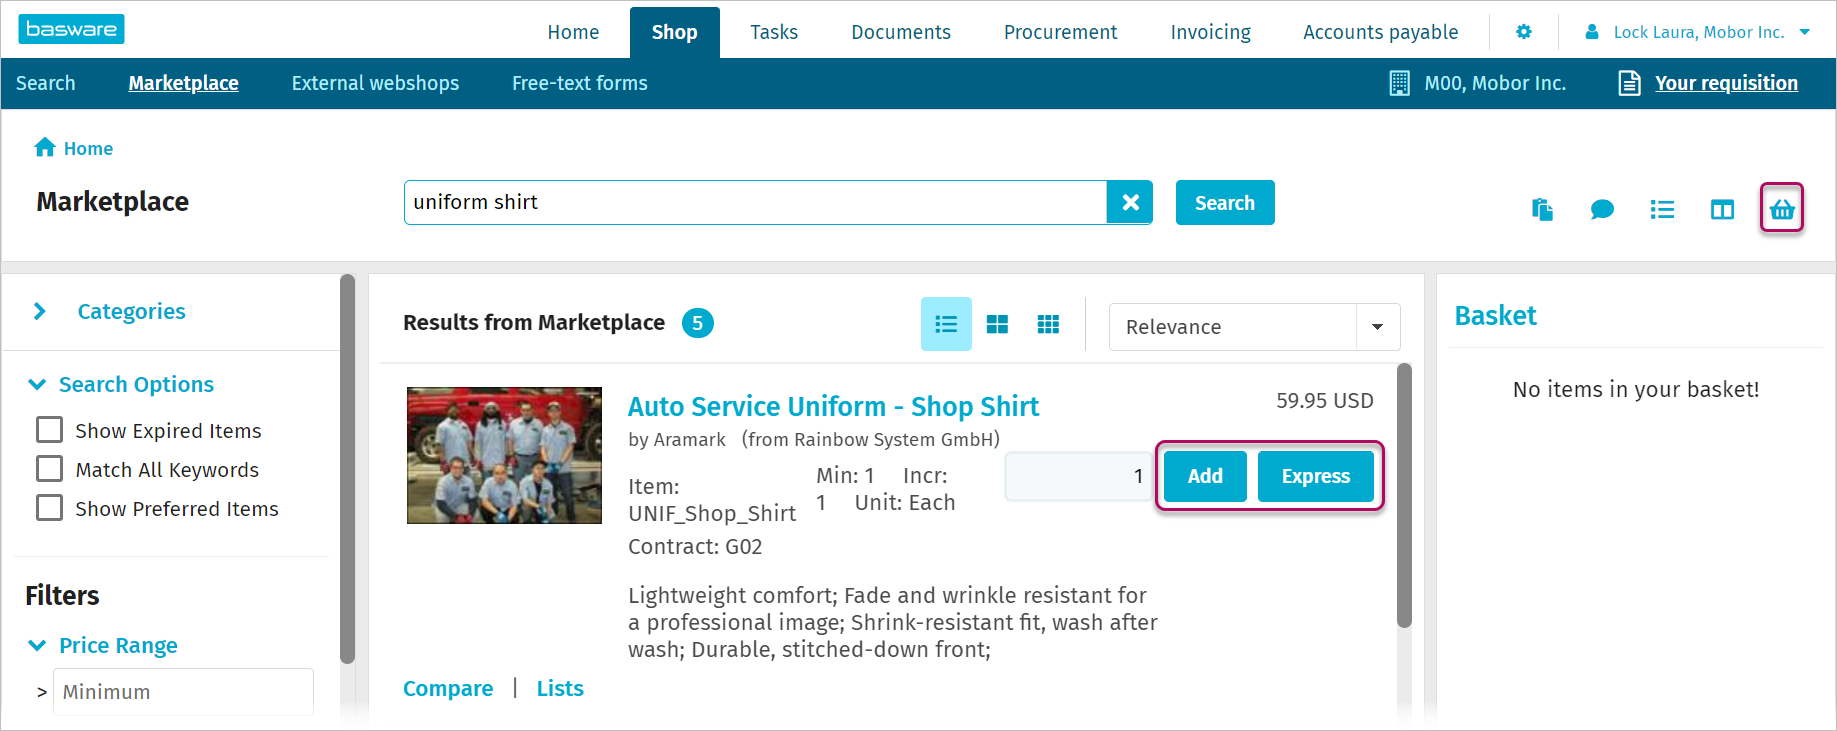Open the Procurement tab
Image resolution: width=1837 pixels, height=731 pixels.
[1060, 32]
